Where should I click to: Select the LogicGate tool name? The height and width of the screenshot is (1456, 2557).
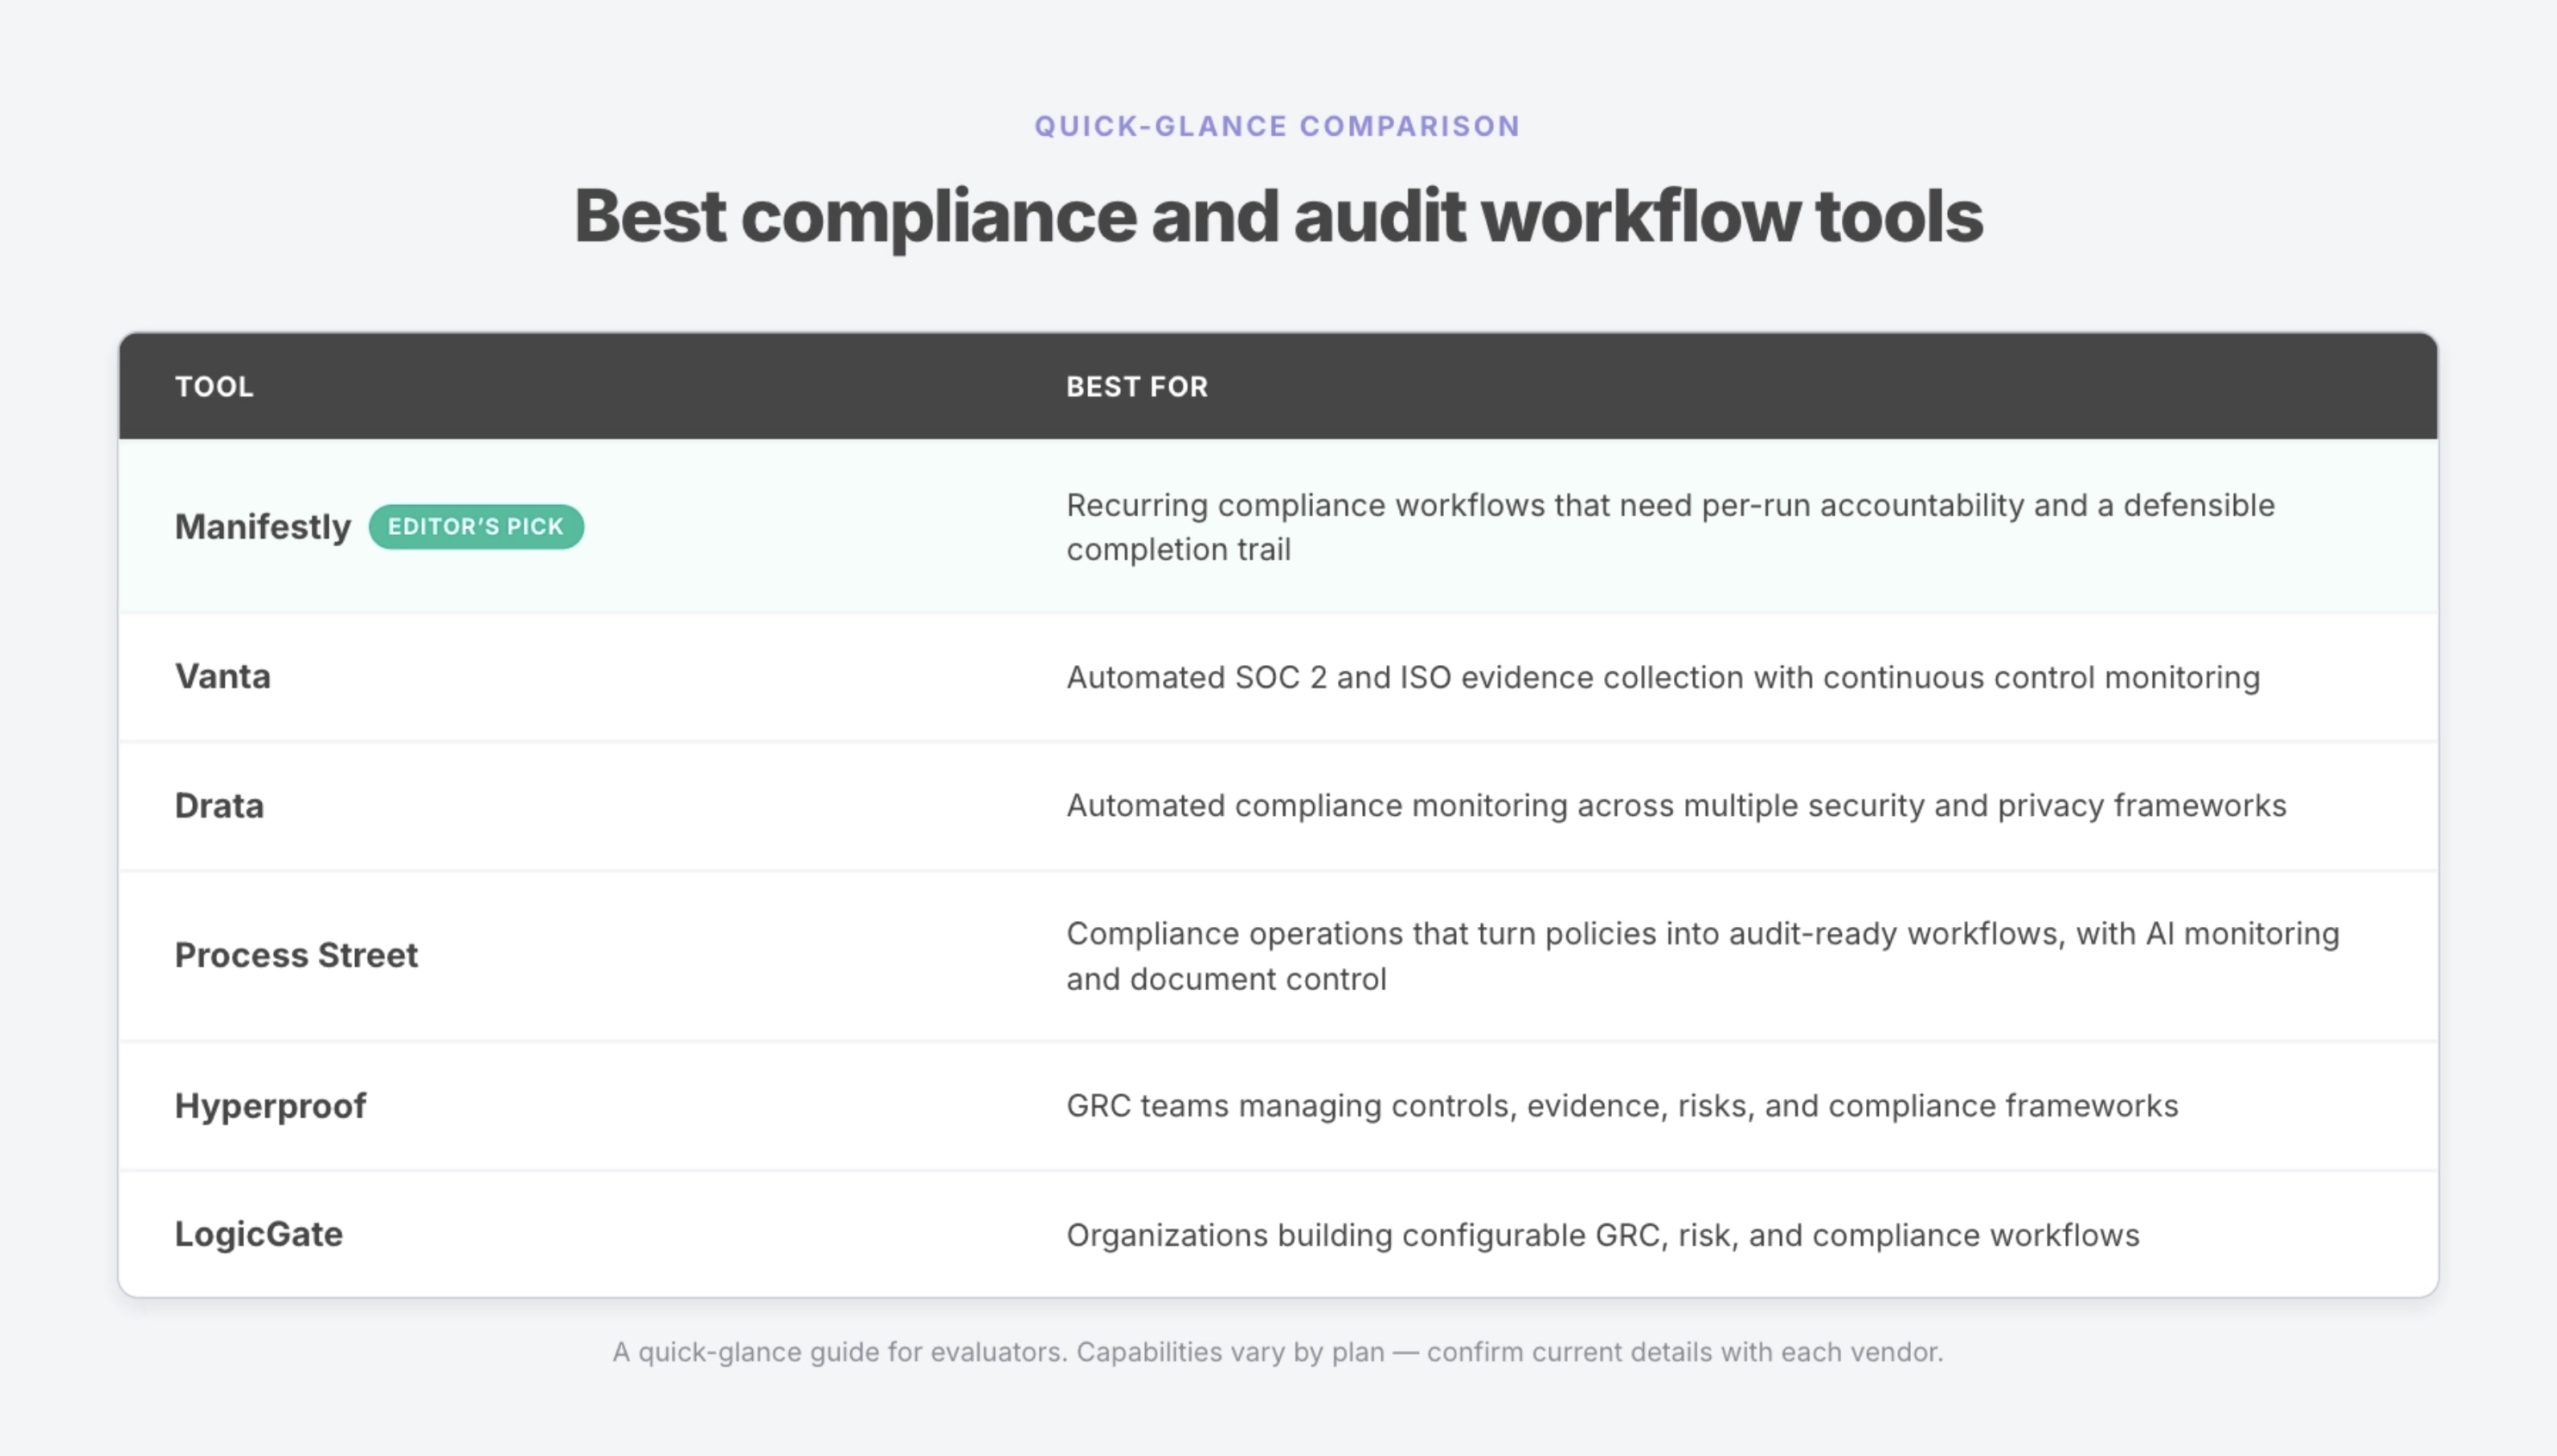click(x=259, y=1234)
